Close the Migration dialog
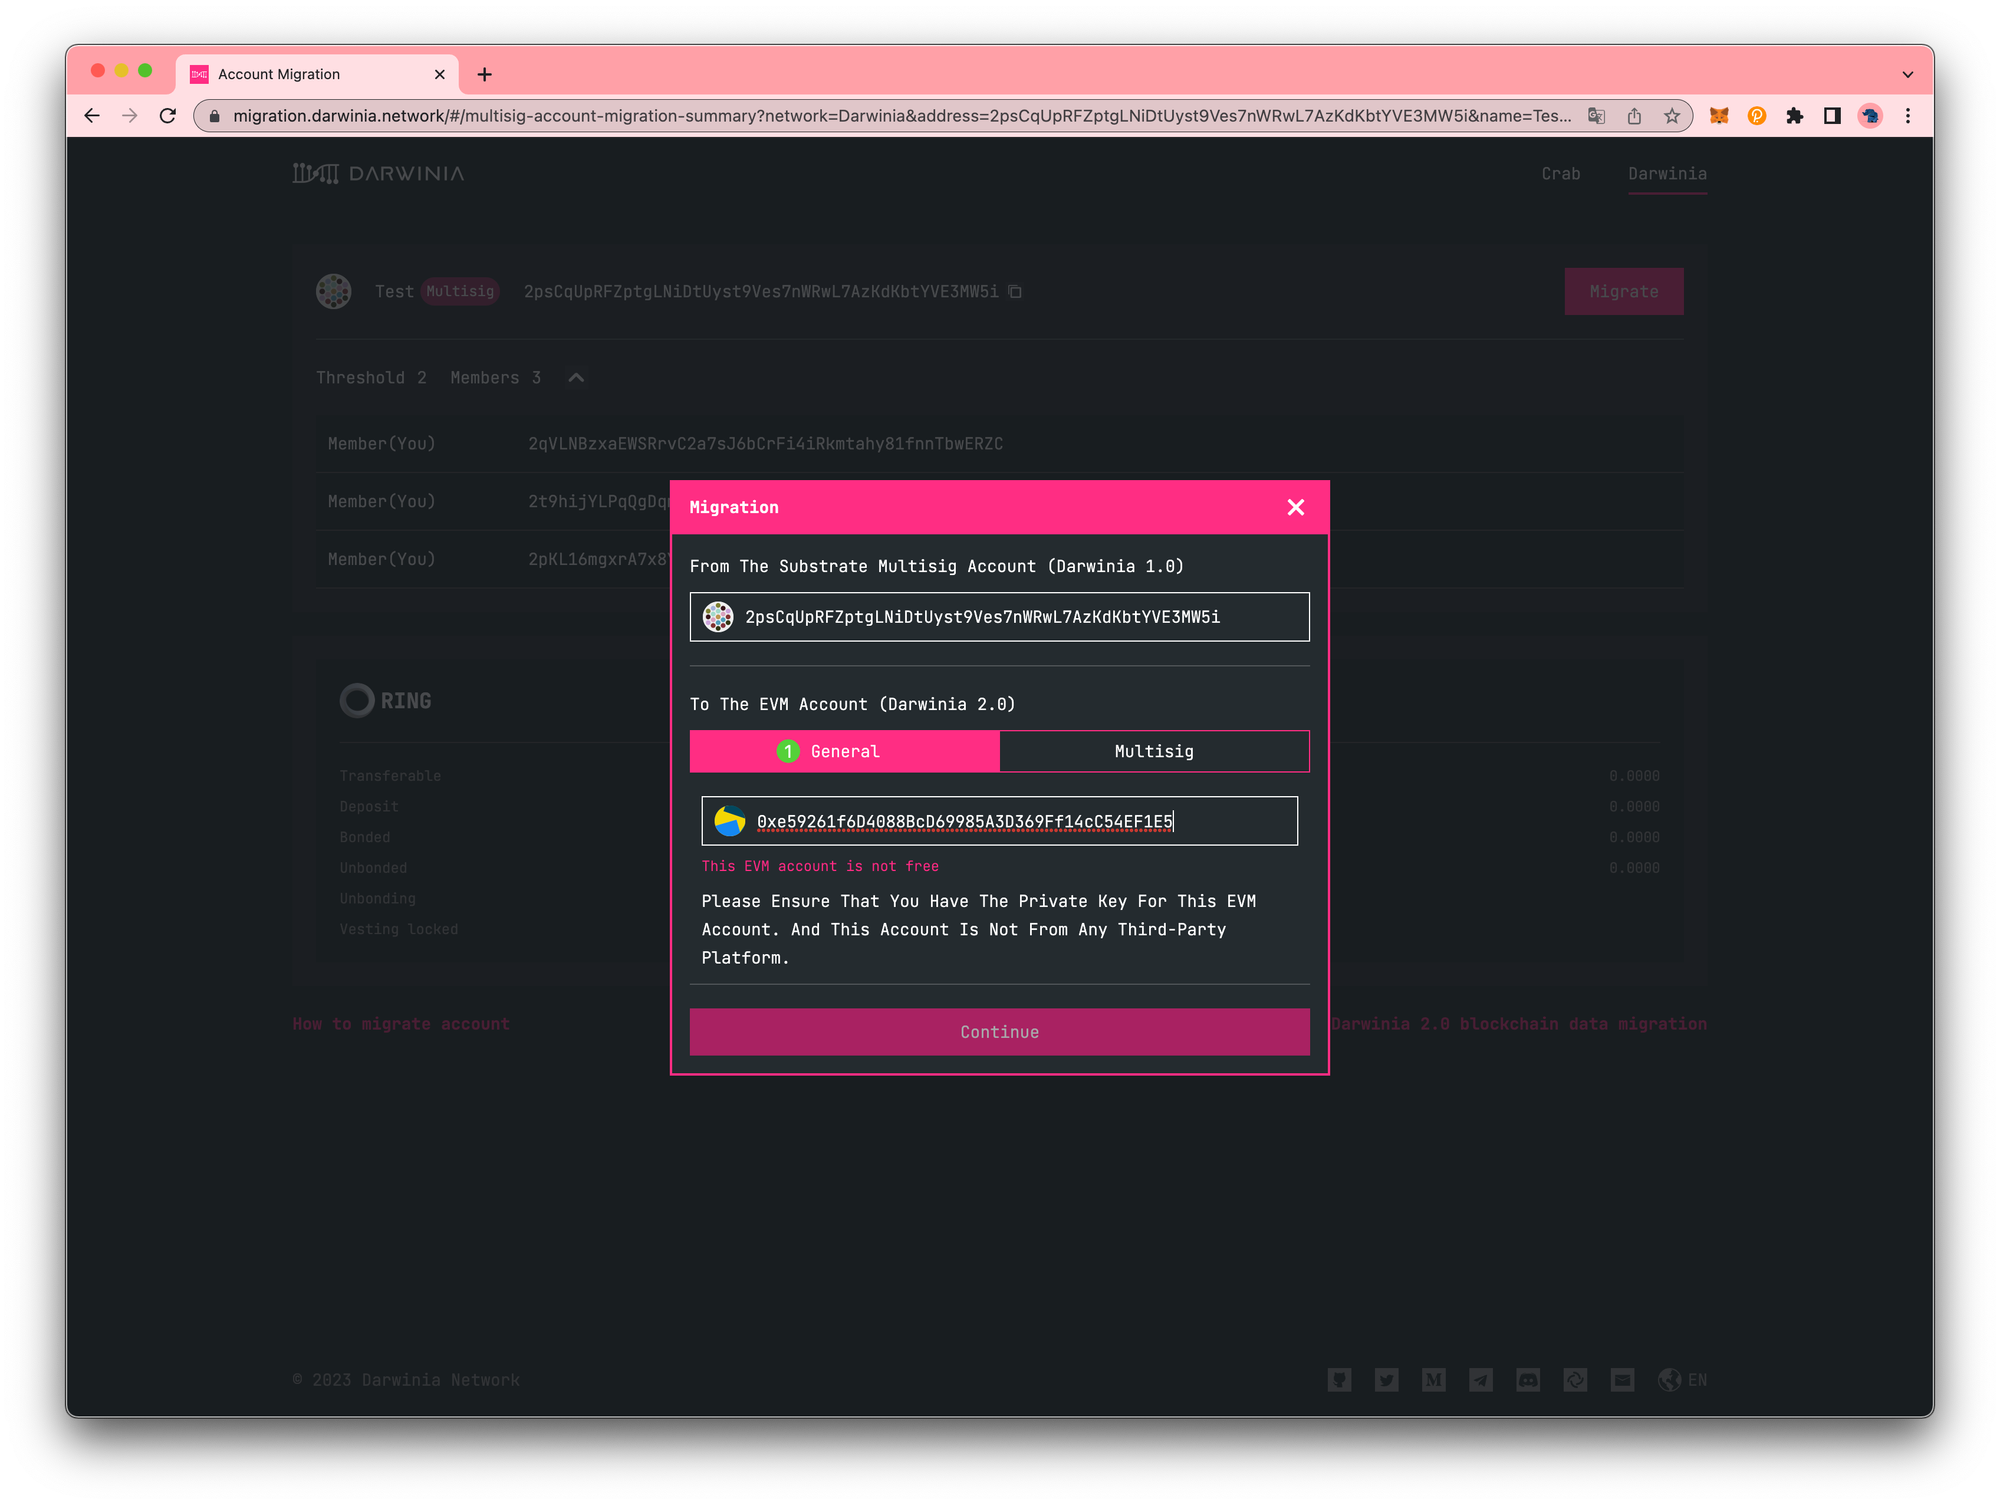The height and width of the screenshot is (1505, 2000). 1295,507
